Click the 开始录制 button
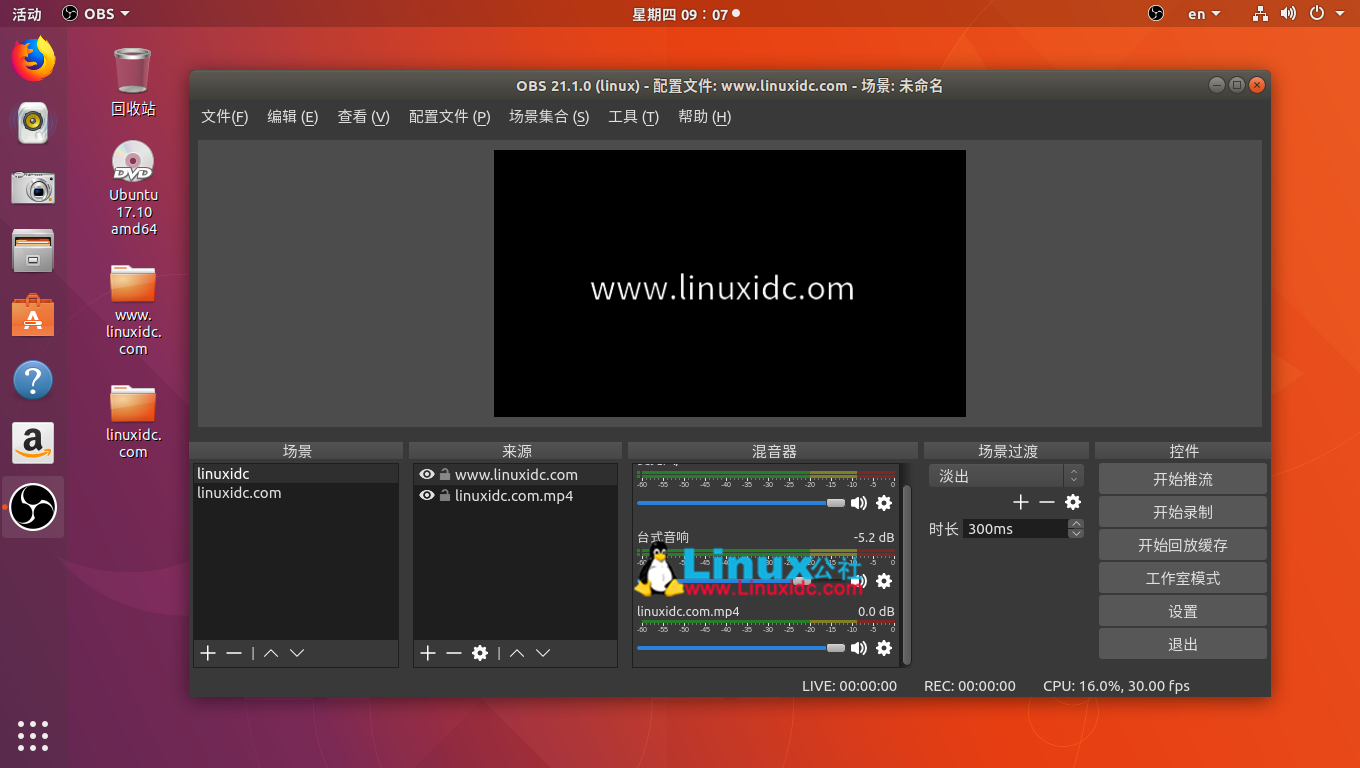 click(x=1183, y=512)
